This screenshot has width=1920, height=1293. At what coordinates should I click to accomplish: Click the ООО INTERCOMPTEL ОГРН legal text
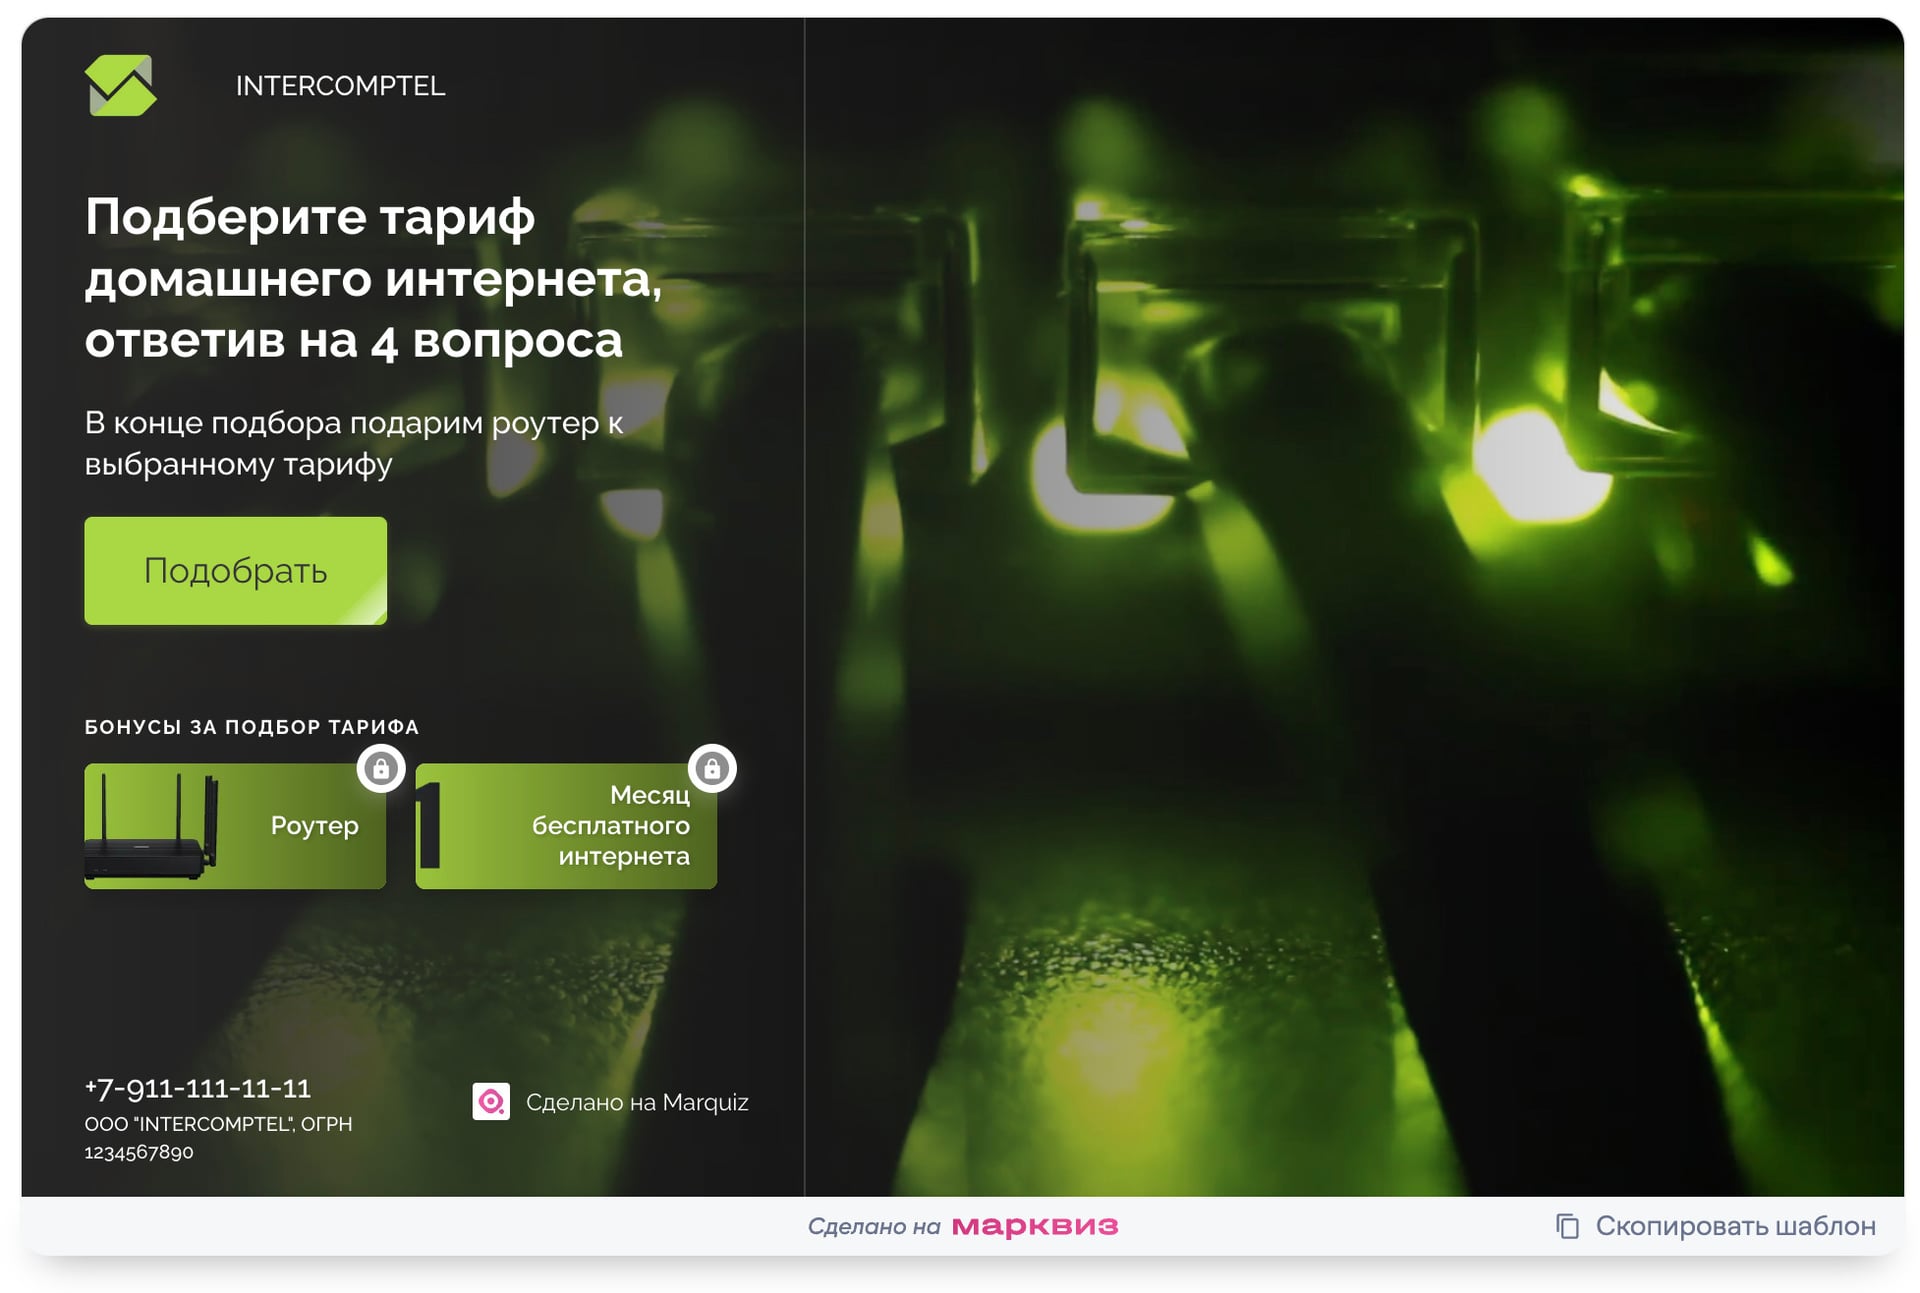point(218,1137)
